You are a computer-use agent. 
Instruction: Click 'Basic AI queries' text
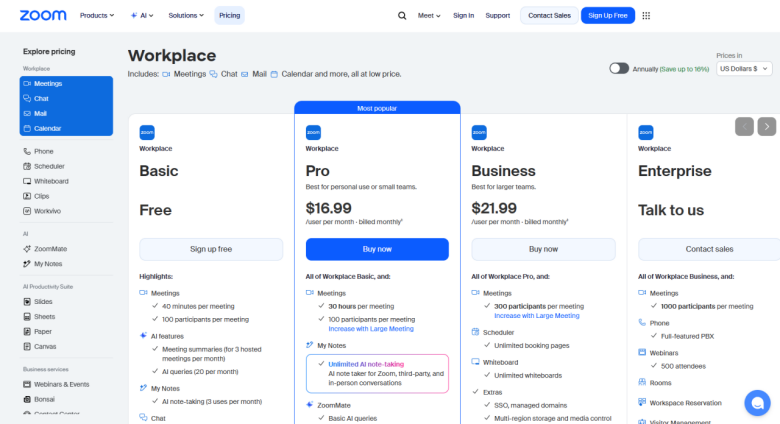pos(353,419)
